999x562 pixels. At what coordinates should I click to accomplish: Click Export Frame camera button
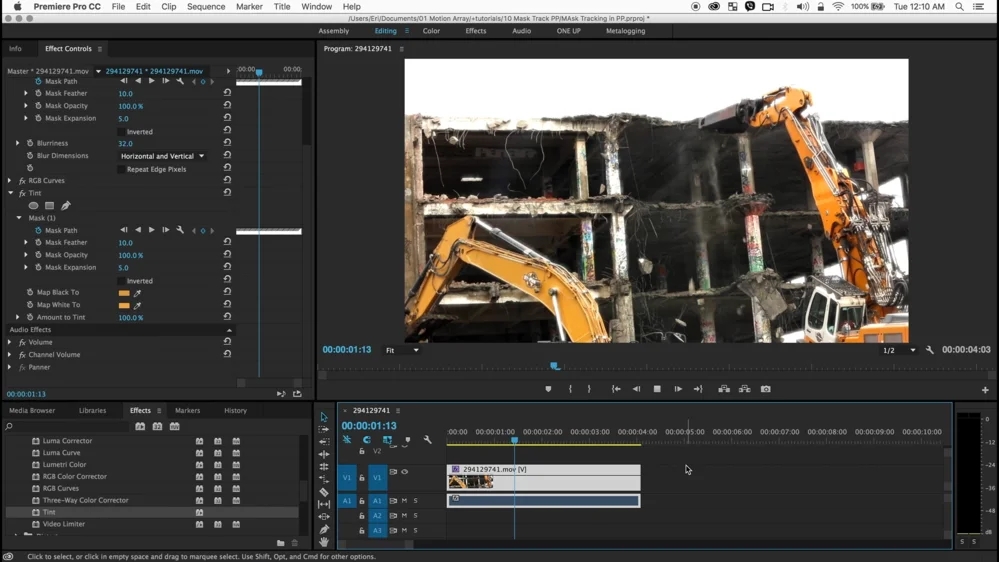766,389
